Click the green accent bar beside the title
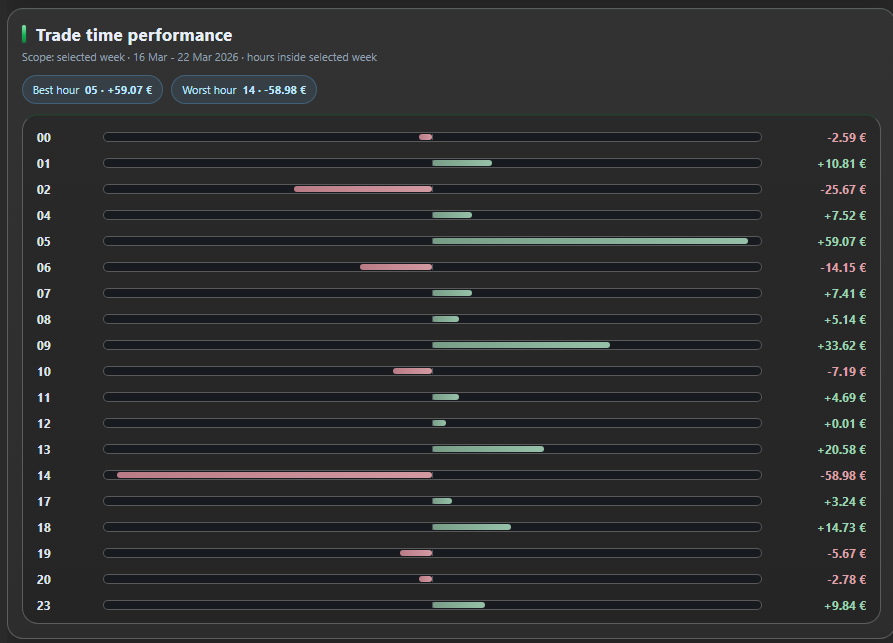This screenshot has width=893, height=643. (24, 34)
